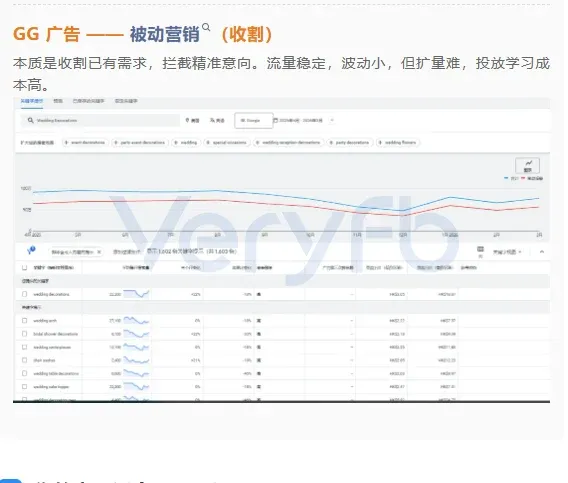Click the add filter link

click(x=126, y=251)
